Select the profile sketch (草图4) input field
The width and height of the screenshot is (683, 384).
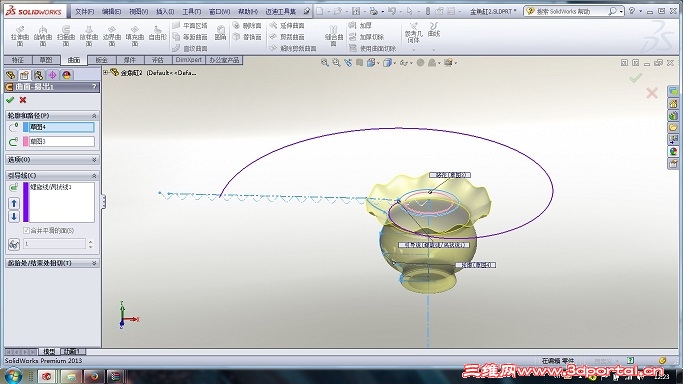(61, 127)
